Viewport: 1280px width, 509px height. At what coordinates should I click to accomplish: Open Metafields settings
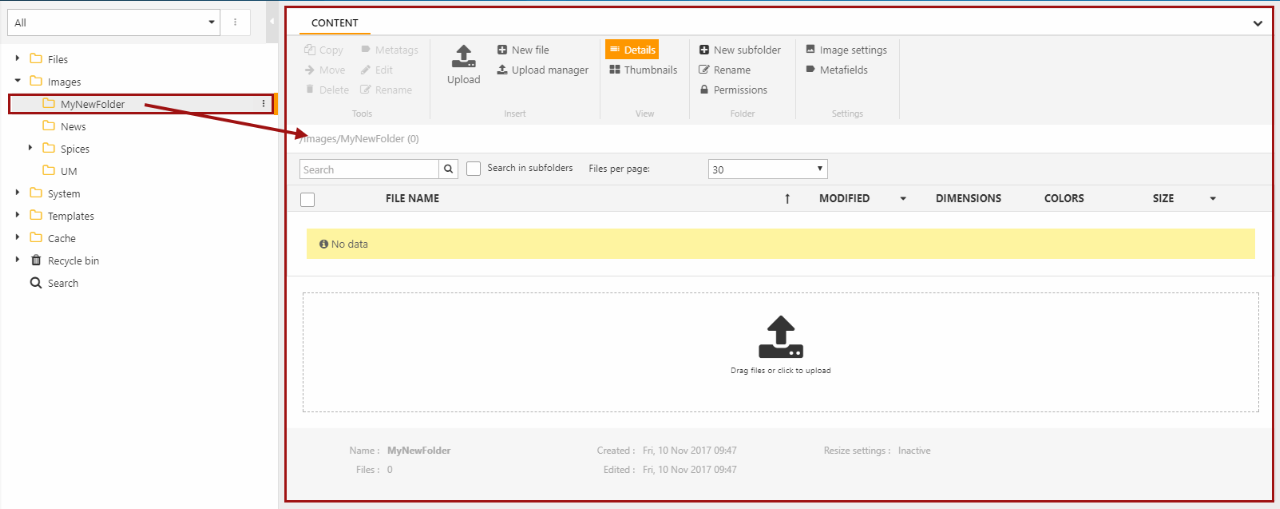coord(836,70)
